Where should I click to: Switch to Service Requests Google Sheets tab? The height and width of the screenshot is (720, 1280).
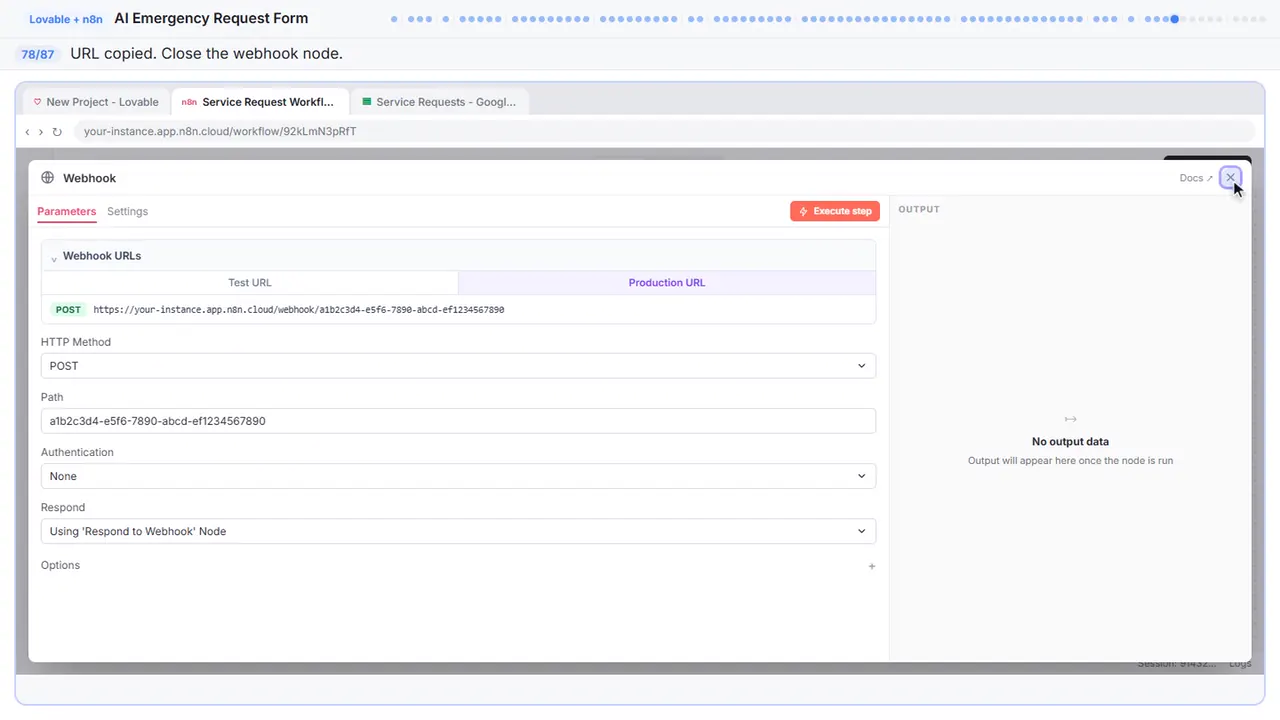pyautogui.click(x=440, y=102)
